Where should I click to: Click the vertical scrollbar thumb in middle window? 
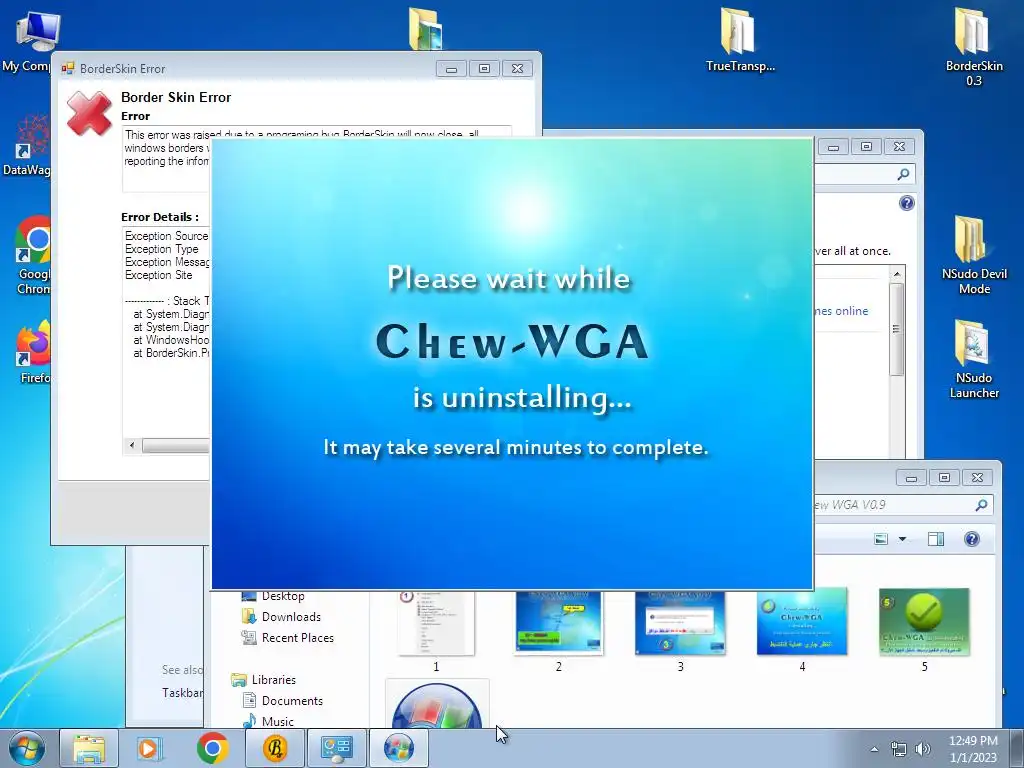(897, 328)
